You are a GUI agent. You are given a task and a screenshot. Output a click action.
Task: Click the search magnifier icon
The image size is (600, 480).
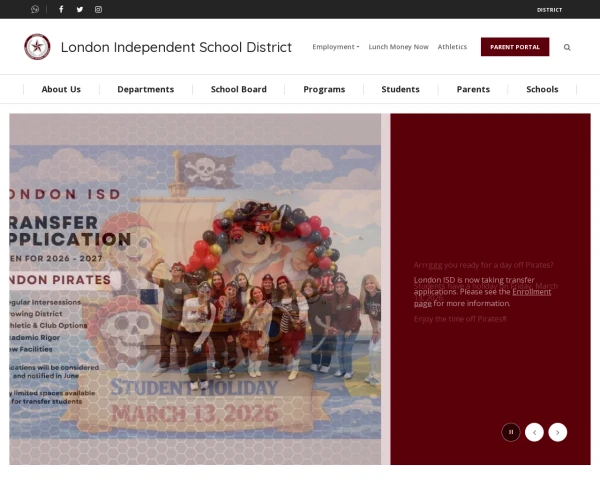567,47
